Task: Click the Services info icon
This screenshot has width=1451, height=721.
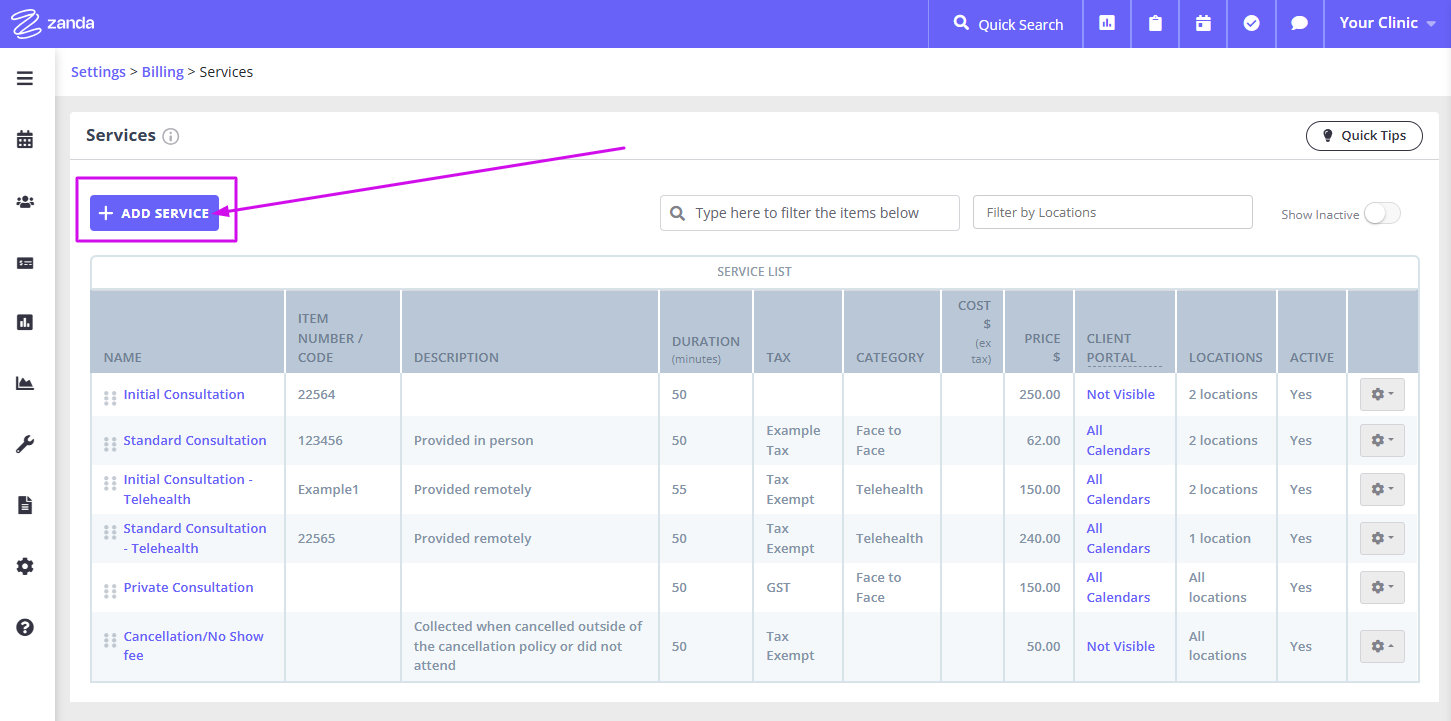Action: point(171,136)
